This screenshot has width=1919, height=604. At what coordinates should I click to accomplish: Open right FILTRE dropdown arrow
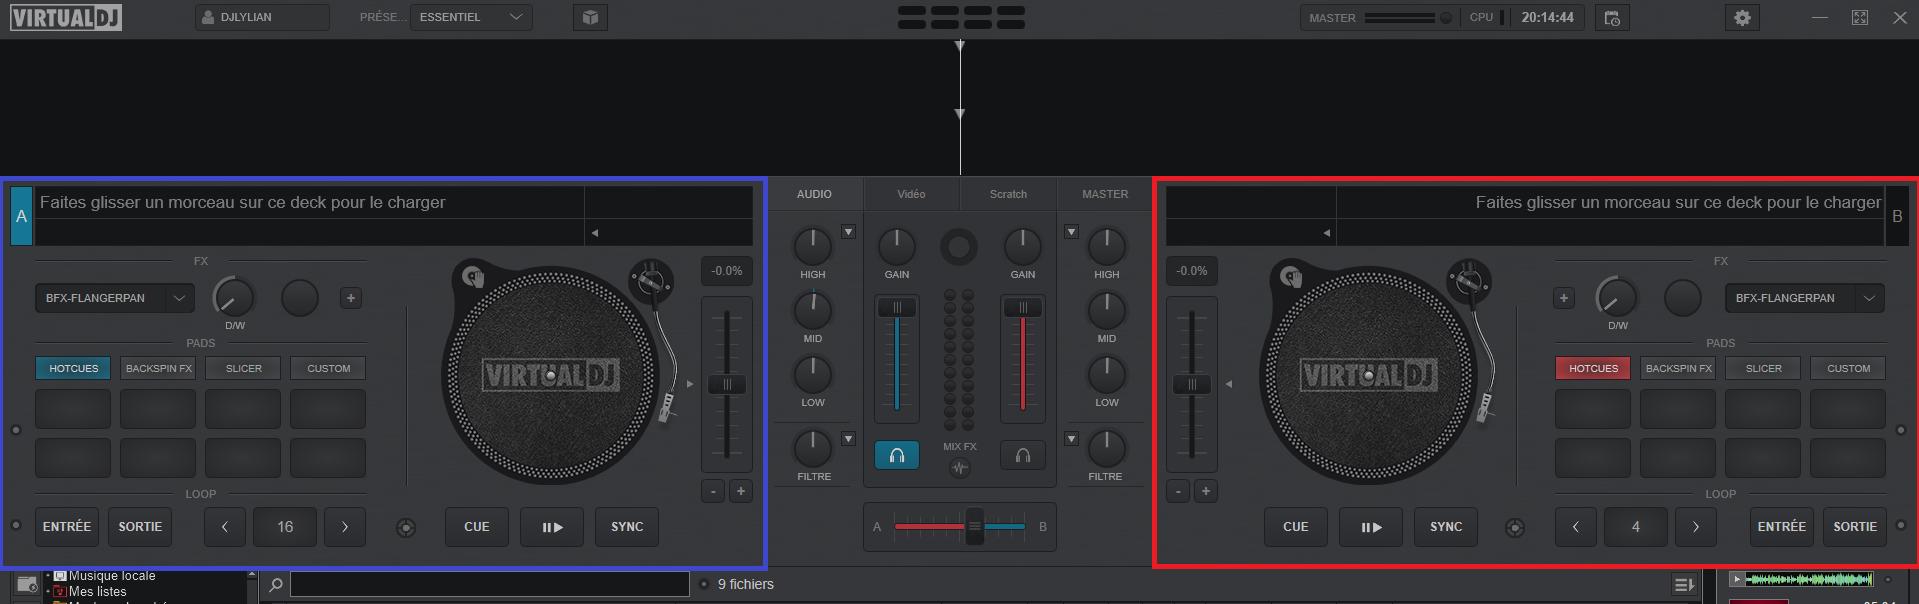(x=1071, y=439)
